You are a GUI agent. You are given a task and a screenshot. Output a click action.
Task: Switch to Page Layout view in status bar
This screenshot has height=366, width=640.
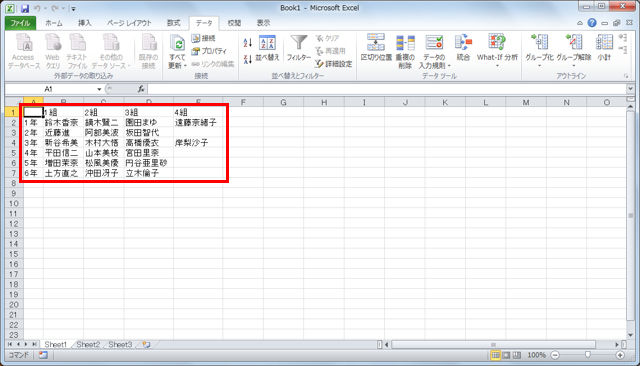click(506, 355)
